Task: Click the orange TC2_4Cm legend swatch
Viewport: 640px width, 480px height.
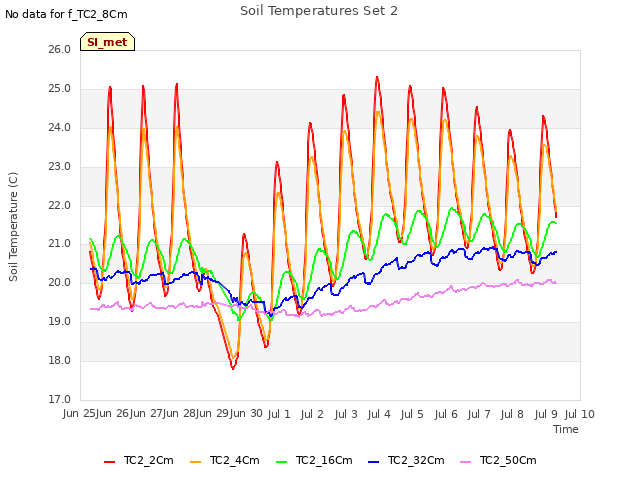Action: click(x=196, y=462)
